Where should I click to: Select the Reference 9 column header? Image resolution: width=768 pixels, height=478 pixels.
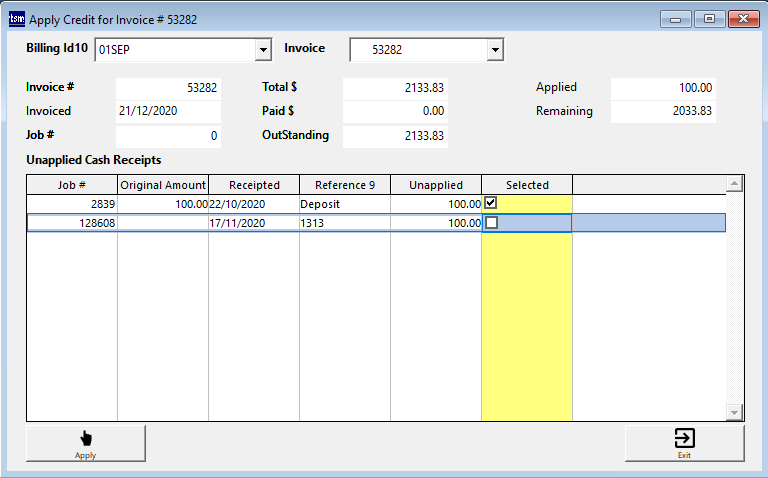click(x=345, y=185)
